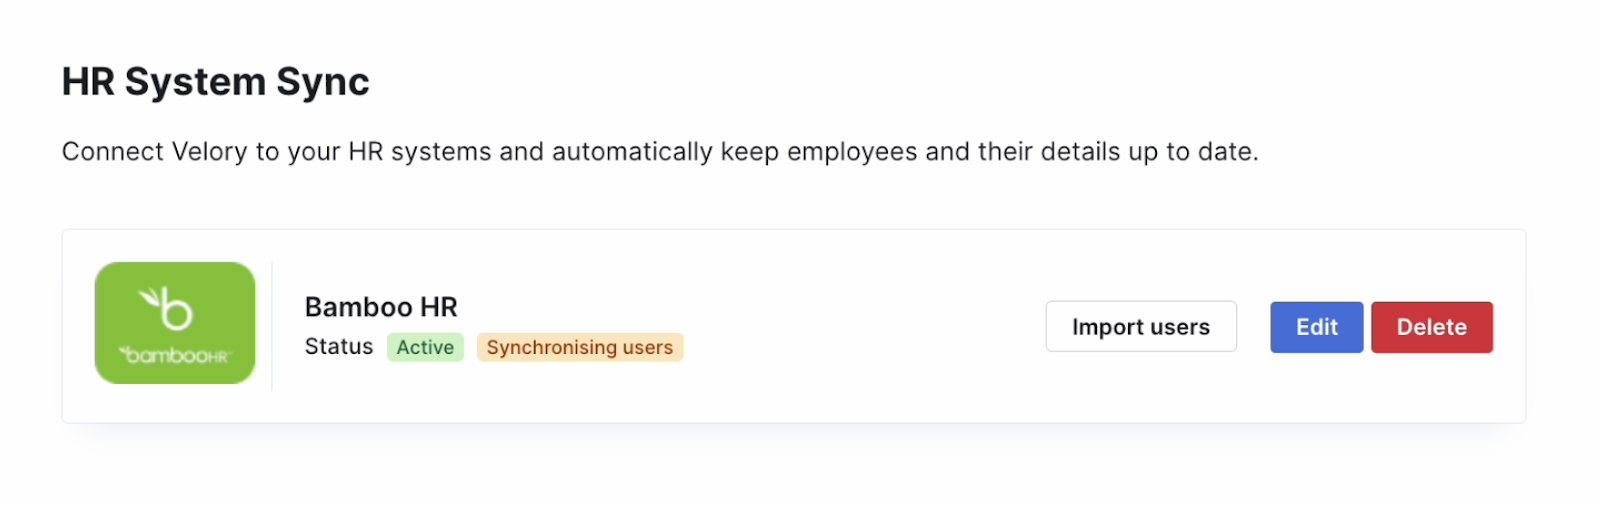Click the green Active status badge
This screenshot has height=505, width=1600.
425,347
